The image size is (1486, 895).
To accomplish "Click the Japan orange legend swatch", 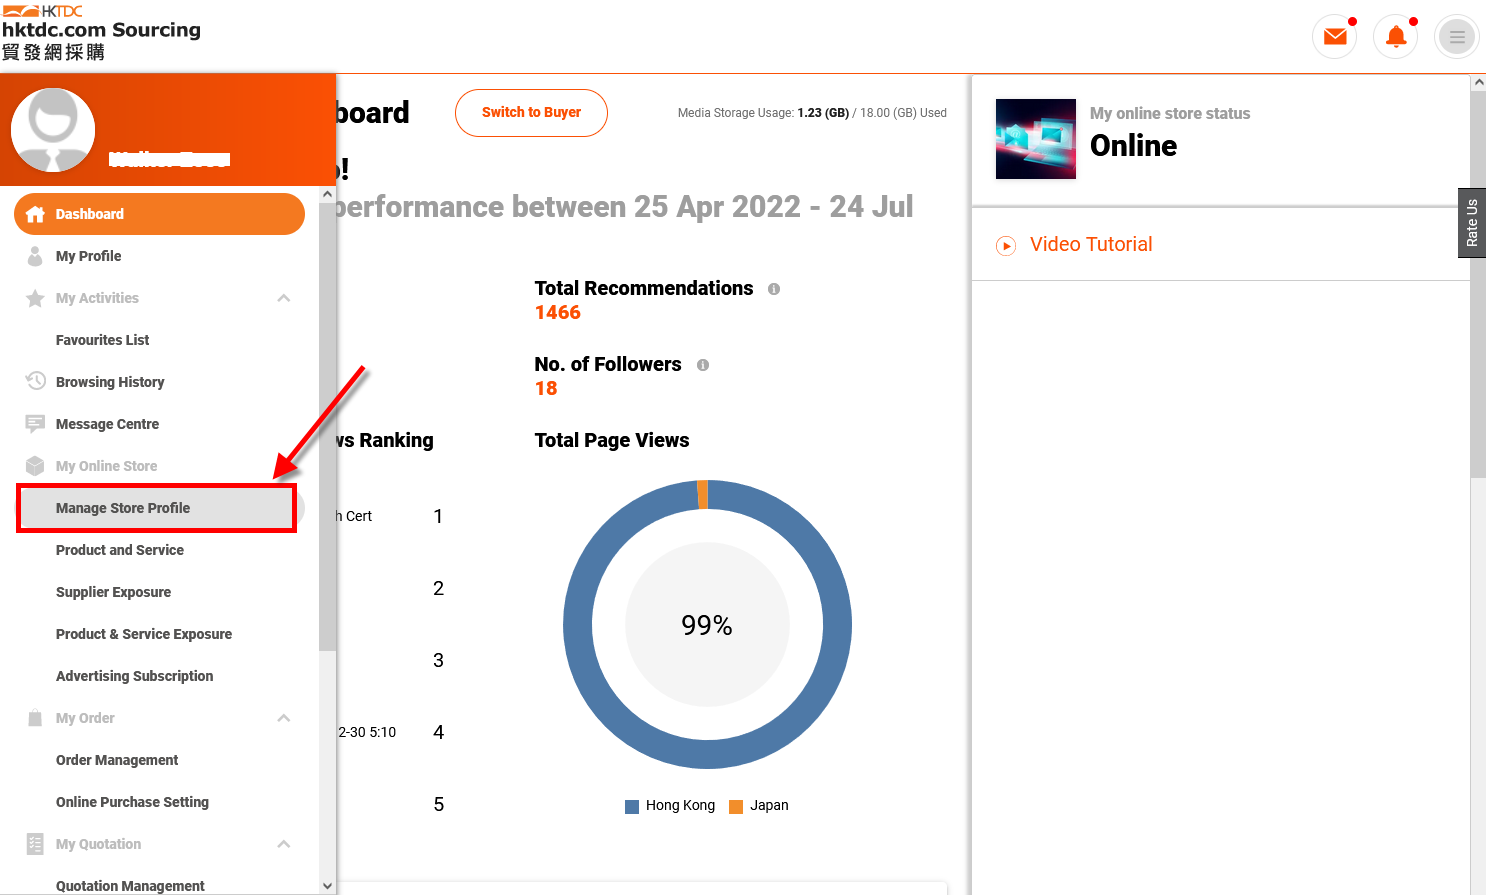I will (736, 807).
